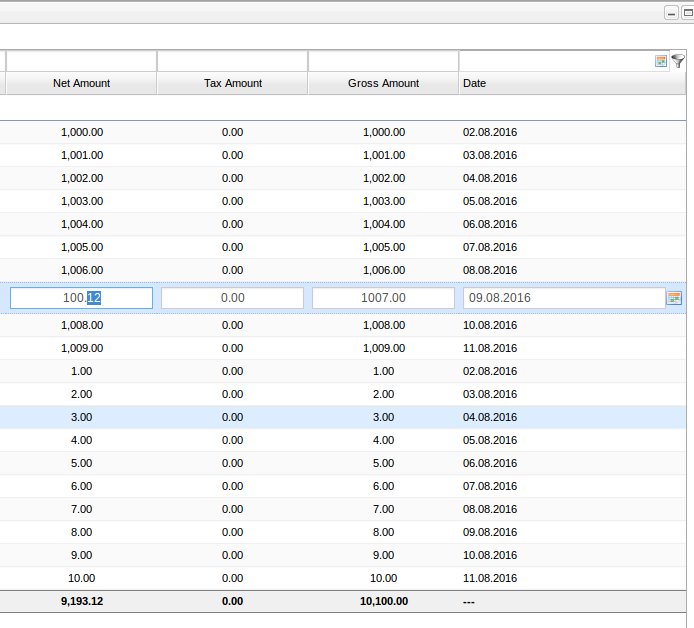The height and width of the screenshot is (628, 694).
Task: Click date 06.08.2016 in the 1,004.00 row
Action: point(490,224)
